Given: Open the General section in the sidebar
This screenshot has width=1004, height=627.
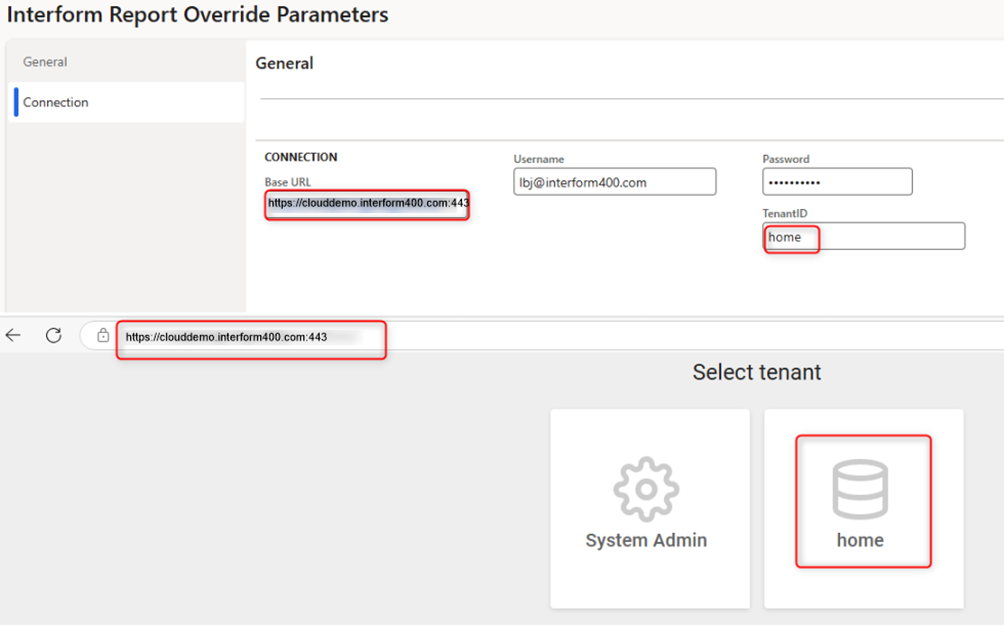Looking at the screenshot, I should tap(45, 62).
